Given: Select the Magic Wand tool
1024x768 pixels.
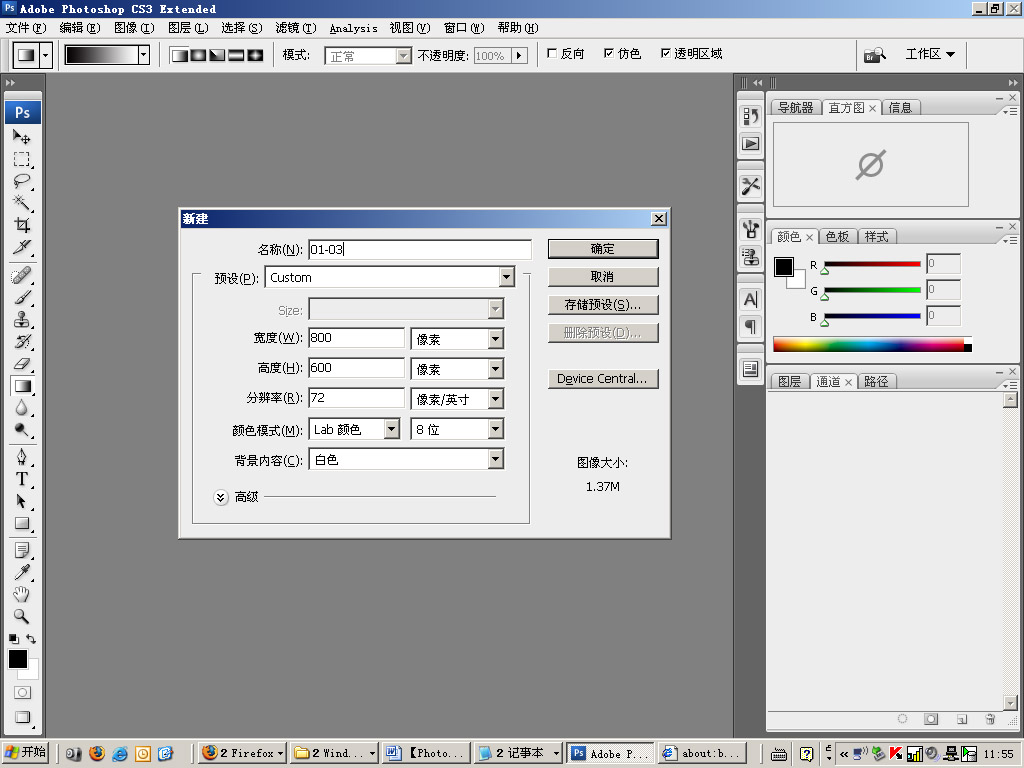Looking at the screenshot, I should (x=22, y=203).
